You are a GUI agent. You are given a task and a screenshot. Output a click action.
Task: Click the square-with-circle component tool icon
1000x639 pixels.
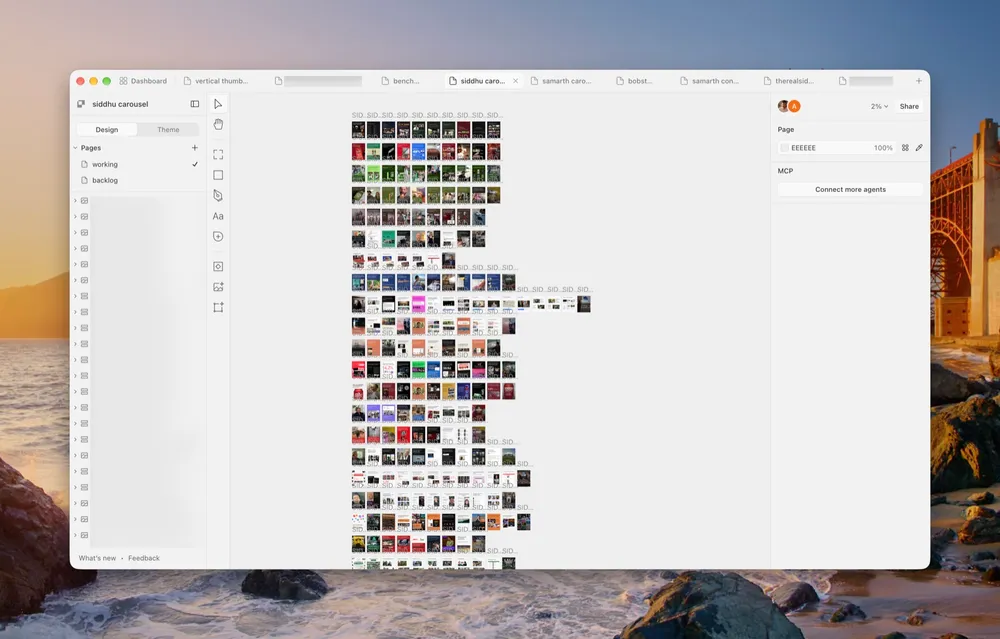(x=218, y=266)
